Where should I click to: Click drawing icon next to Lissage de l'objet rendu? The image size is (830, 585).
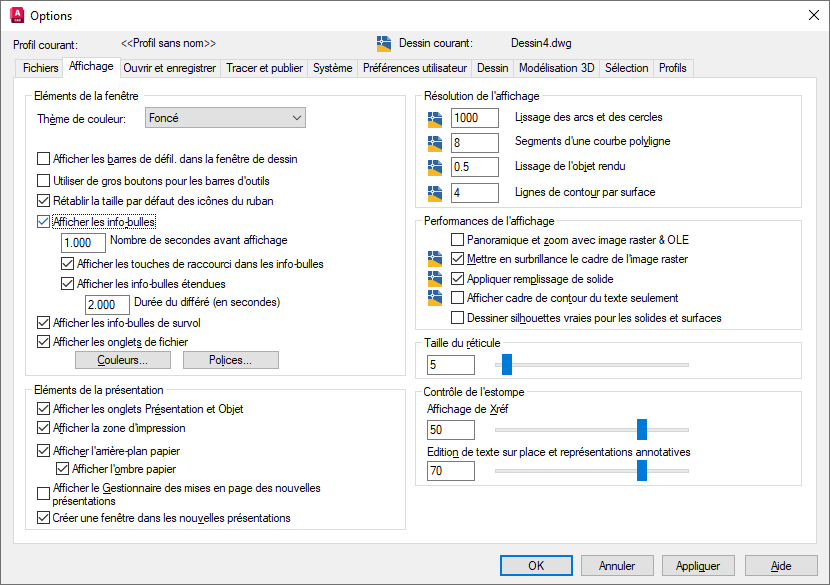[x=434, y=167]
